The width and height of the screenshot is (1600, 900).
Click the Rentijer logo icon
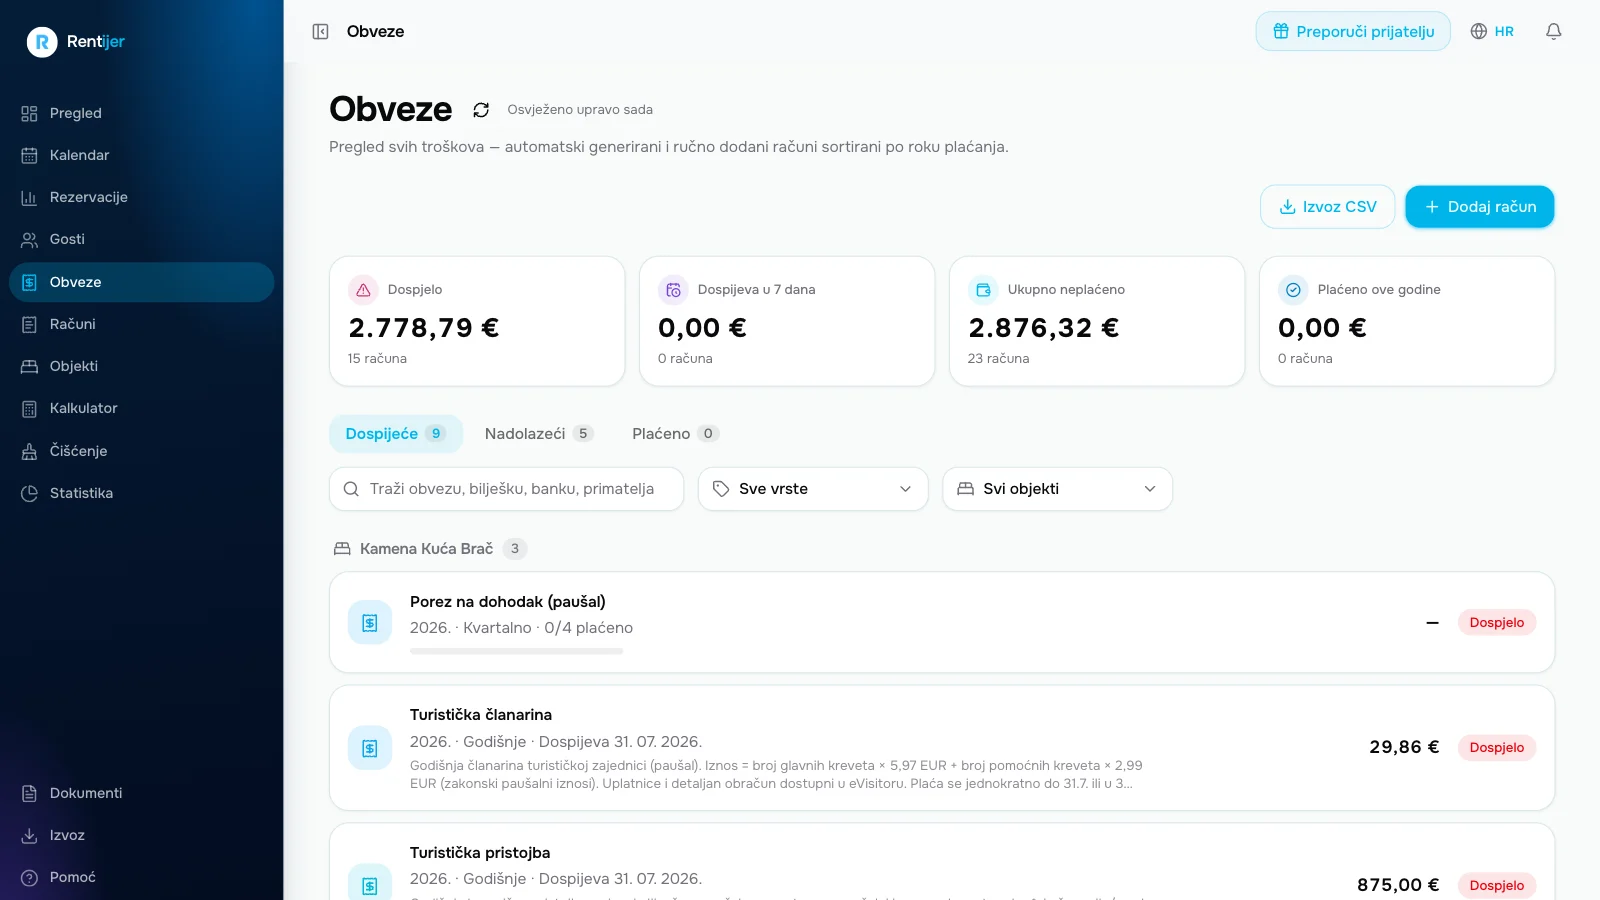tap(42, 41)
